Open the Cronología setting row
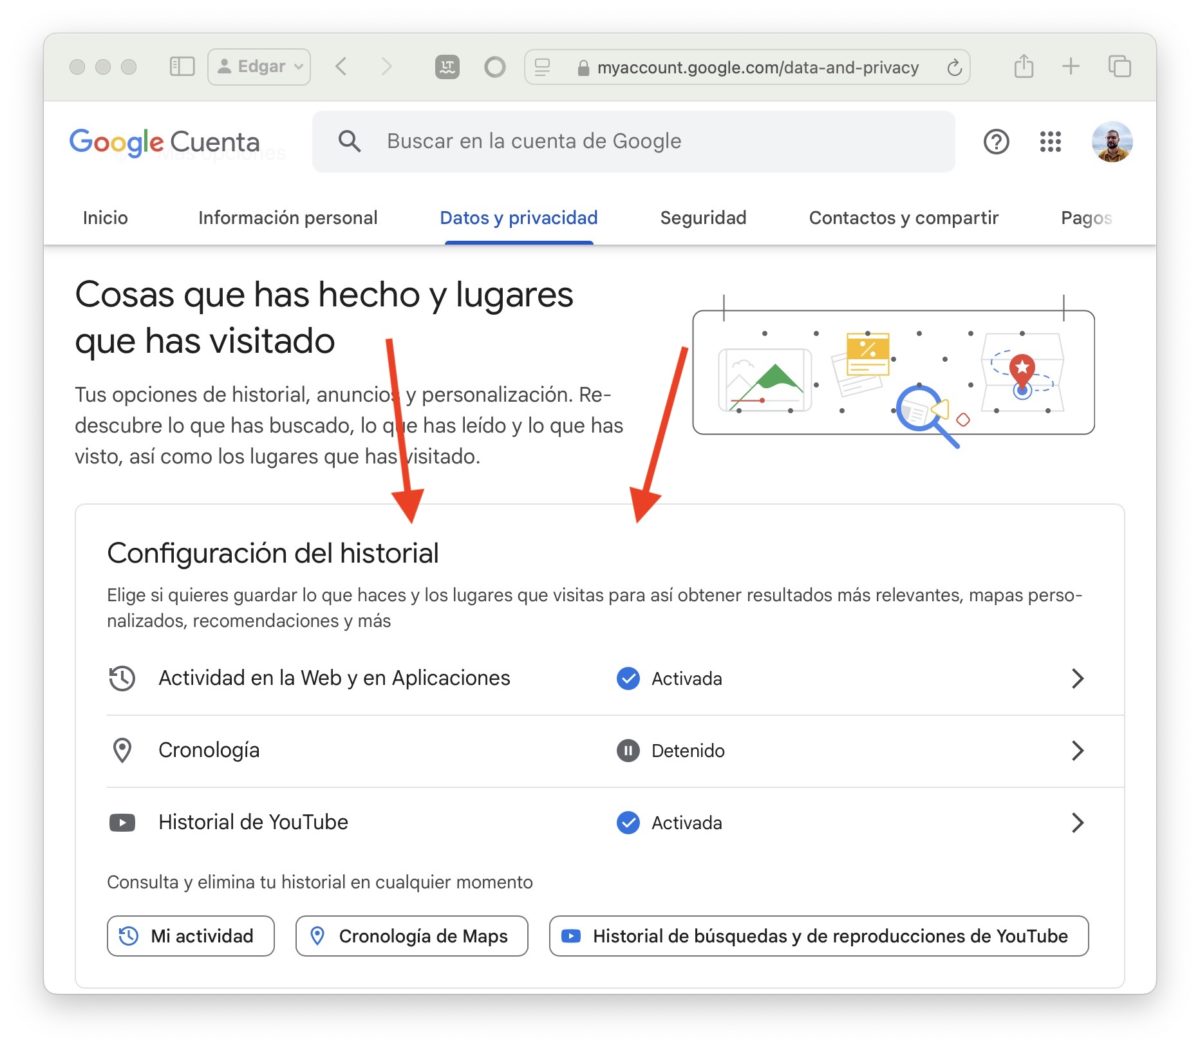The width and height of the screenshot is (1200, 1048). 615,751
